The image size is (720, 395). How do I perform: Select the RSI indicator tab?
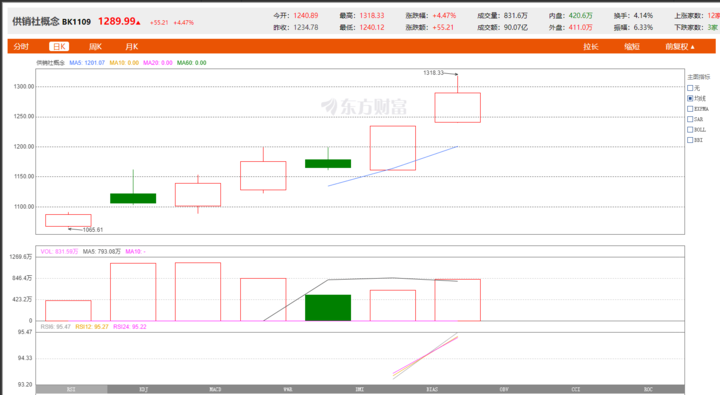[x=72, y=389]
